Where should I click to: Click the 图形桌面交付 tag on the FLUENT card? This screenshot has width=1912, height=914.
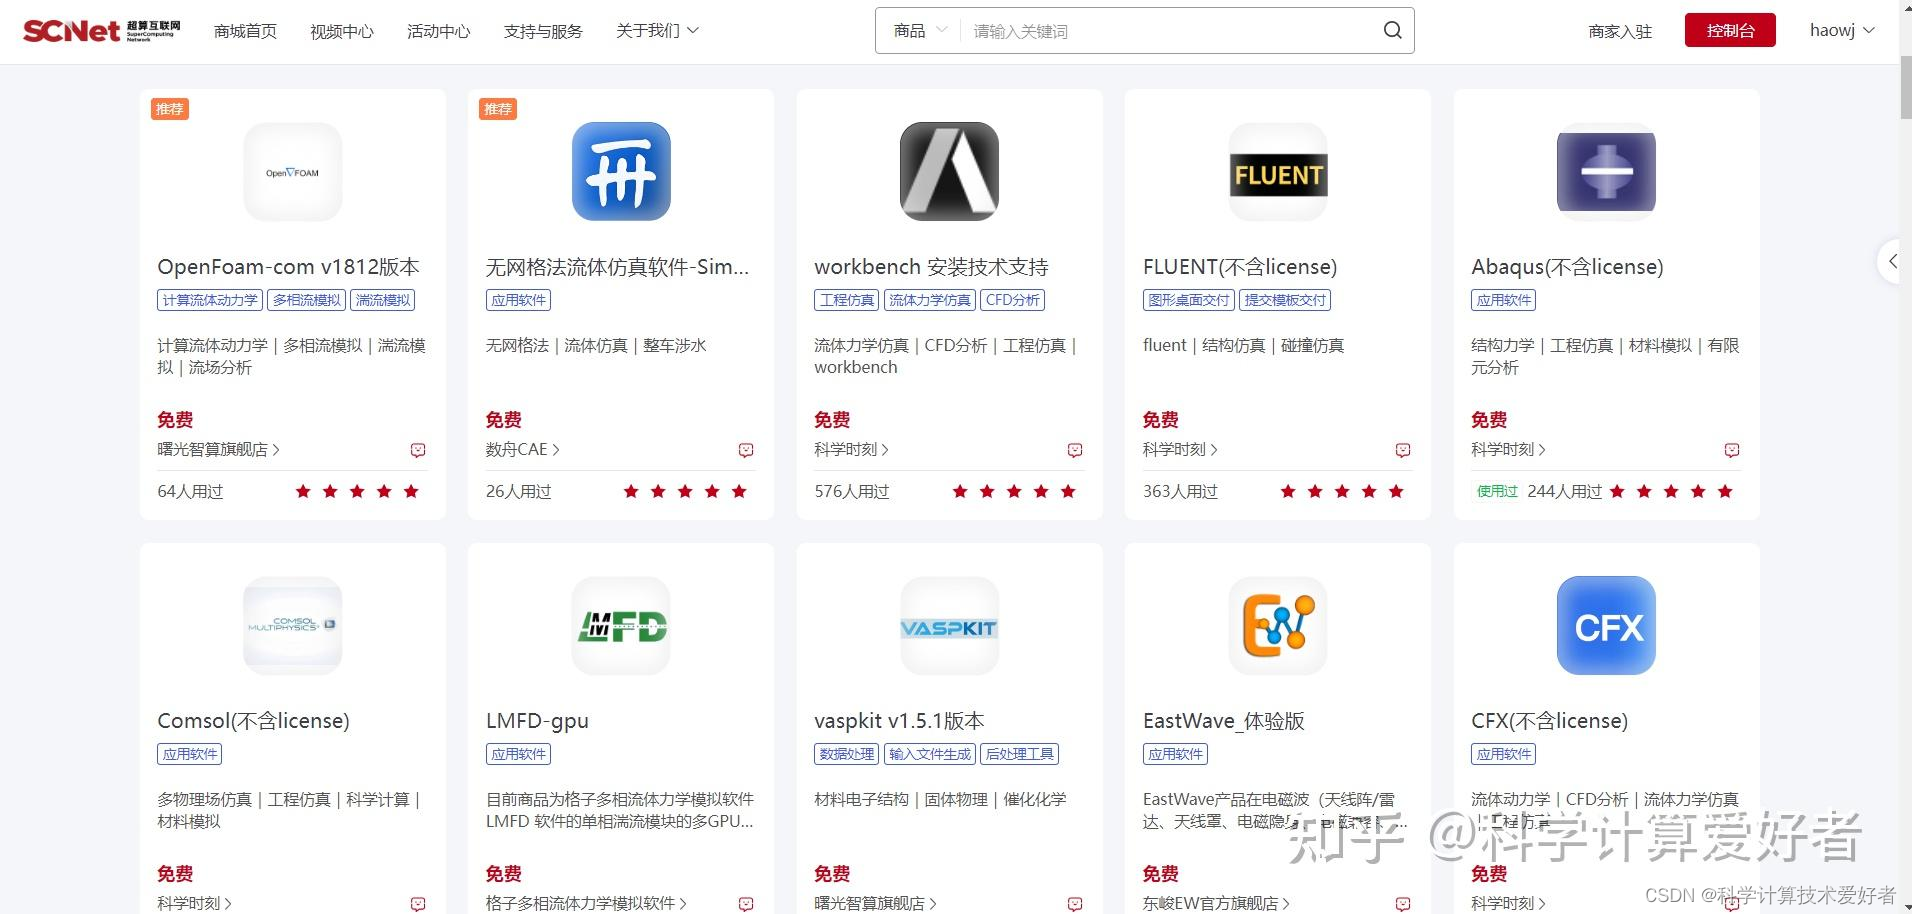coord(1189,300)
